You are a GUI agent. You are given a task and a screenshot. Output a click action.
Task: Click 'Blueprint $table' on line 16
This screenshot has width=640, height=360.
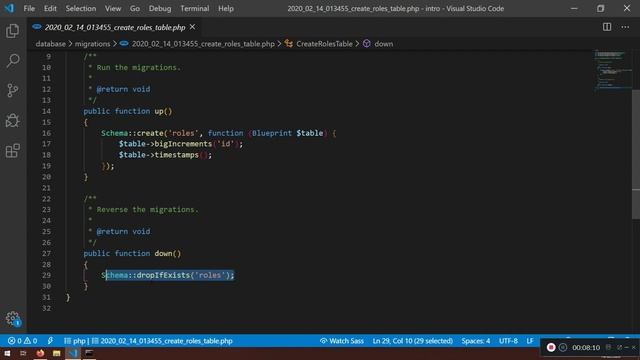pyautogui.click(x=287, y=133)
